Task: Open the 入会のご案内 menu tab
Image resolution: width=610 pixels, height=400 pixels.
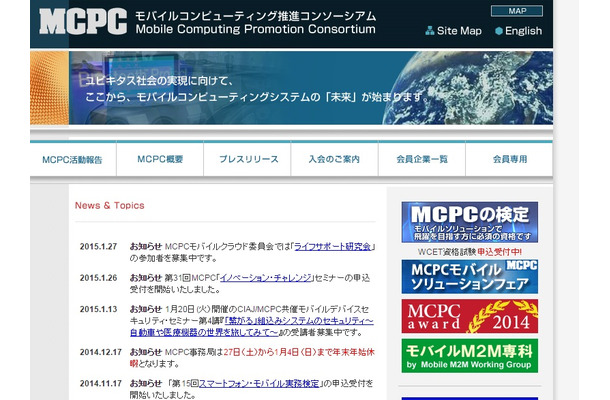Action: click(x=335, y=159)
